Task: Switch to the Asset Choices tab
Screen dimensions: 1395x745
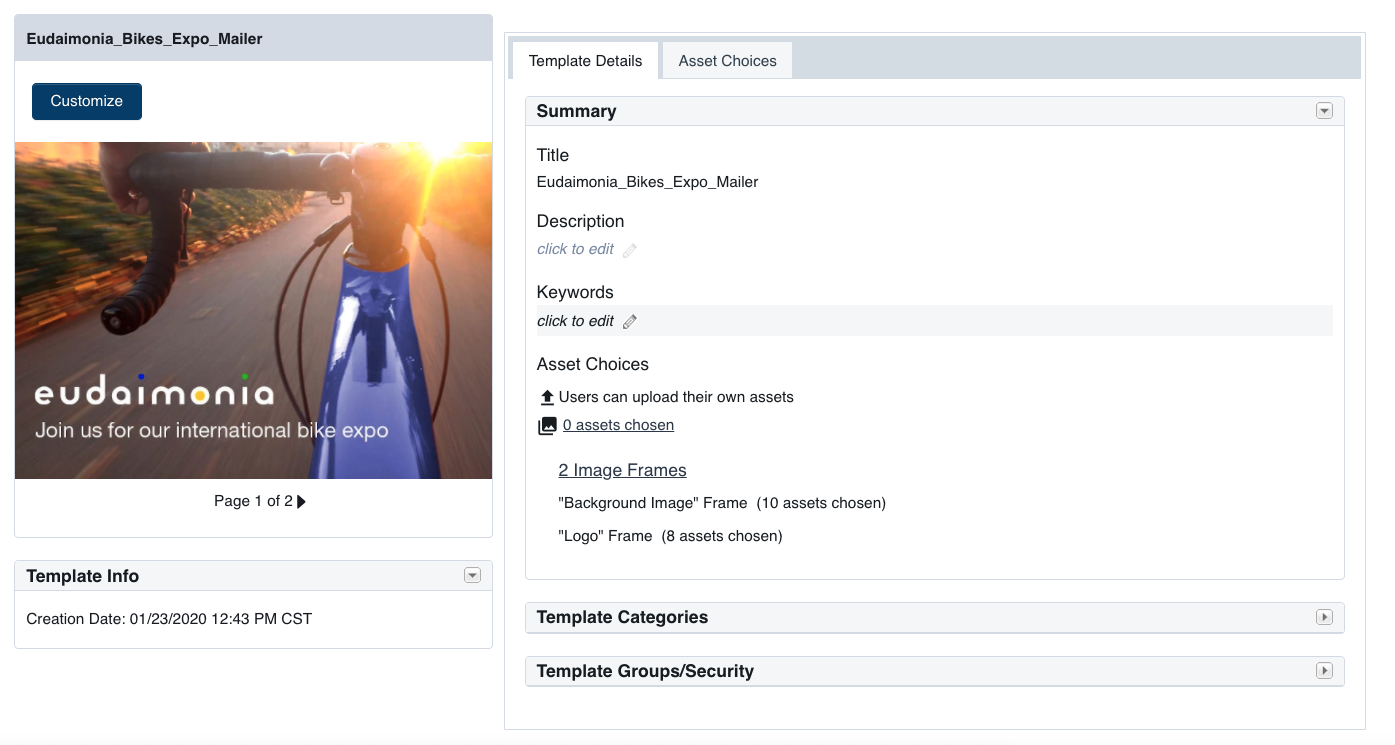Action: (x=727, y=61)
